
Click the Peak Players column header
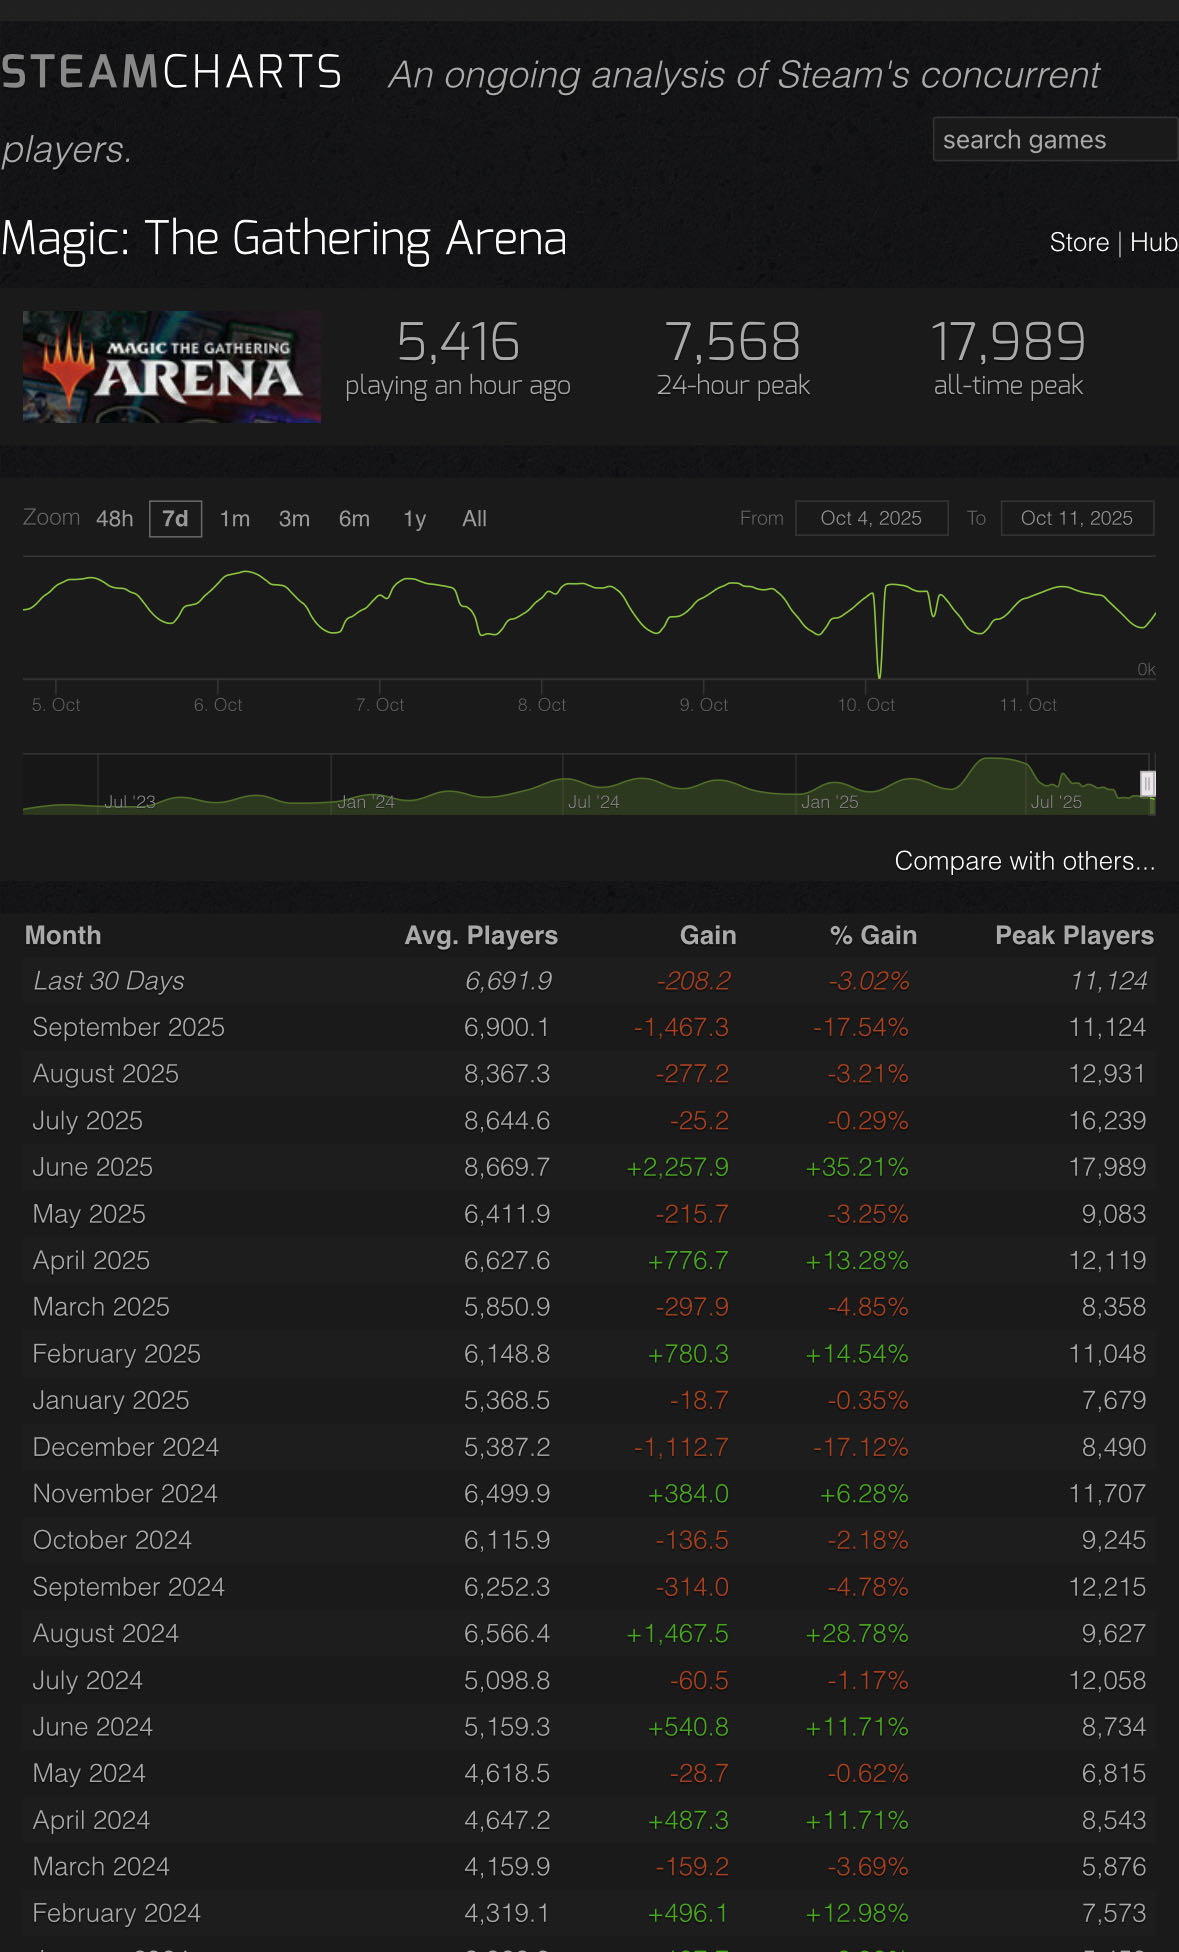[1074, 935]
